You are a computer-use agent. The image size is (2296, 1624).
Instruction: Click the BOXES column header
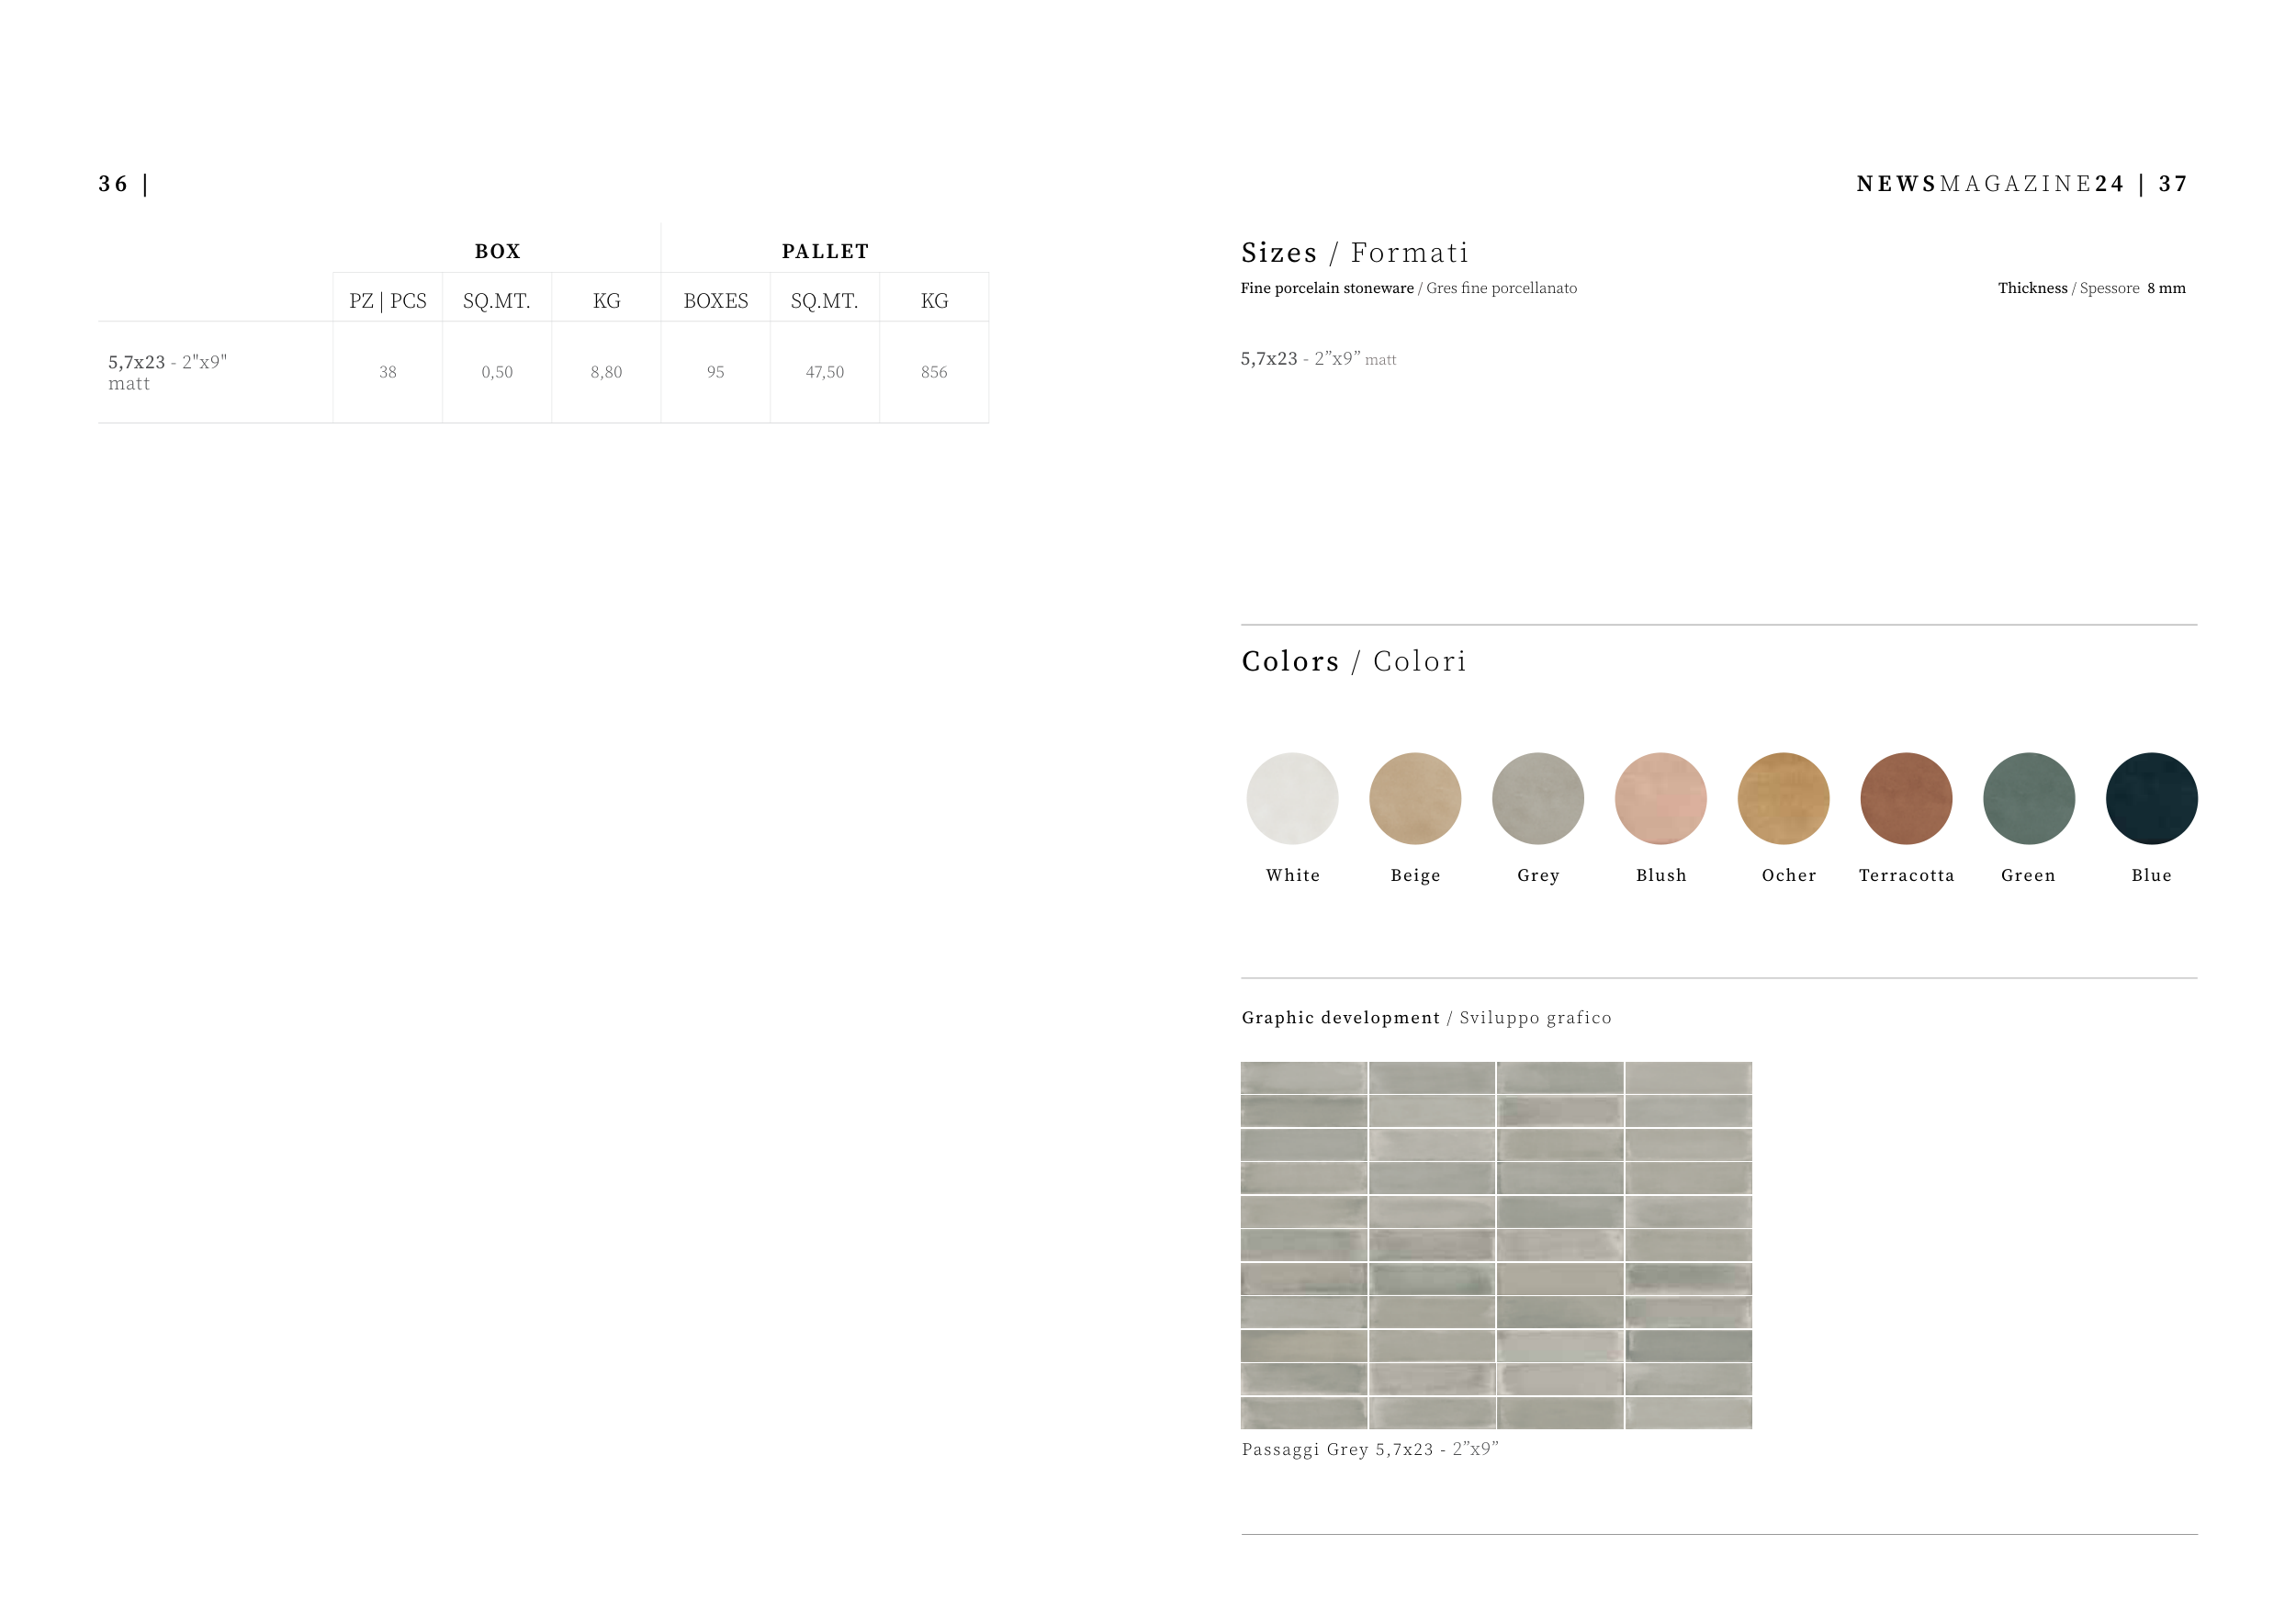point(715,301)
